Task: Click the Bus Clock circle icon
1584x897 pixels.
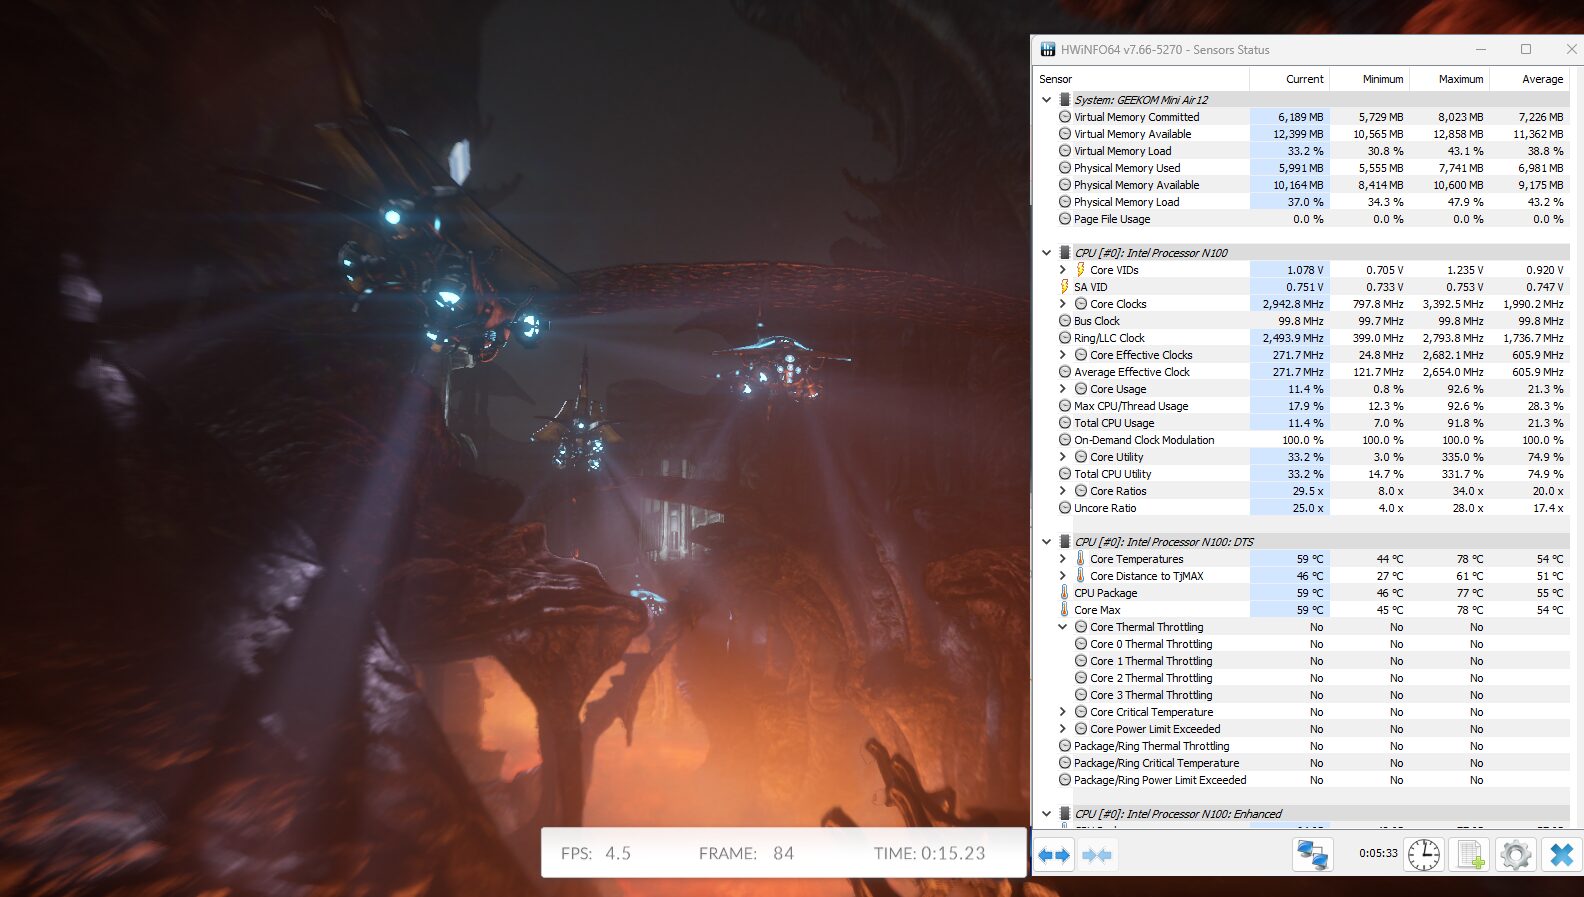Action: click(x=1065, y=321)
